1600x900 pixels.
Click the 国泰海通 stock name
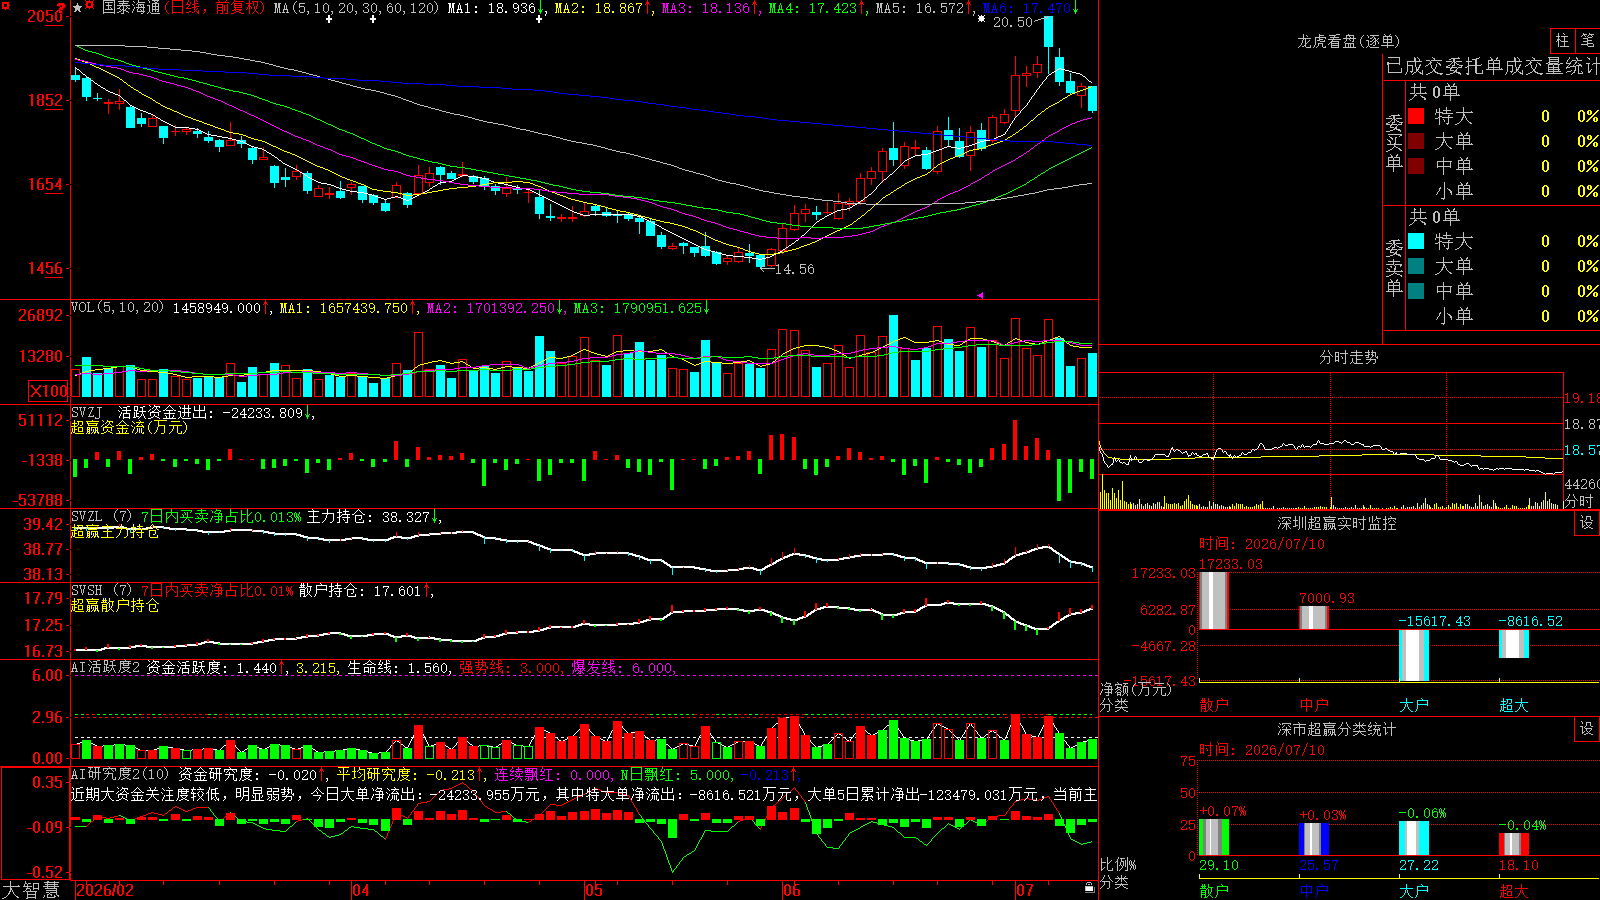click(x=131, y=8)
